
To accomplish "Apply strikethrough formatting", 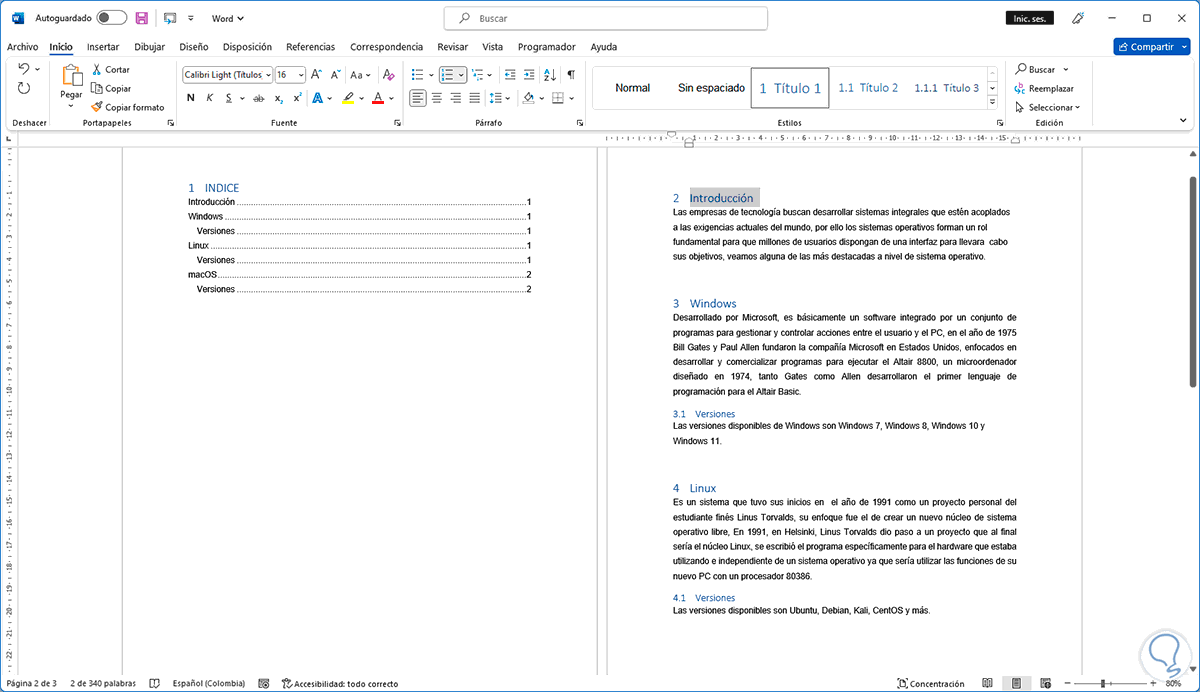I will (259, 98).
